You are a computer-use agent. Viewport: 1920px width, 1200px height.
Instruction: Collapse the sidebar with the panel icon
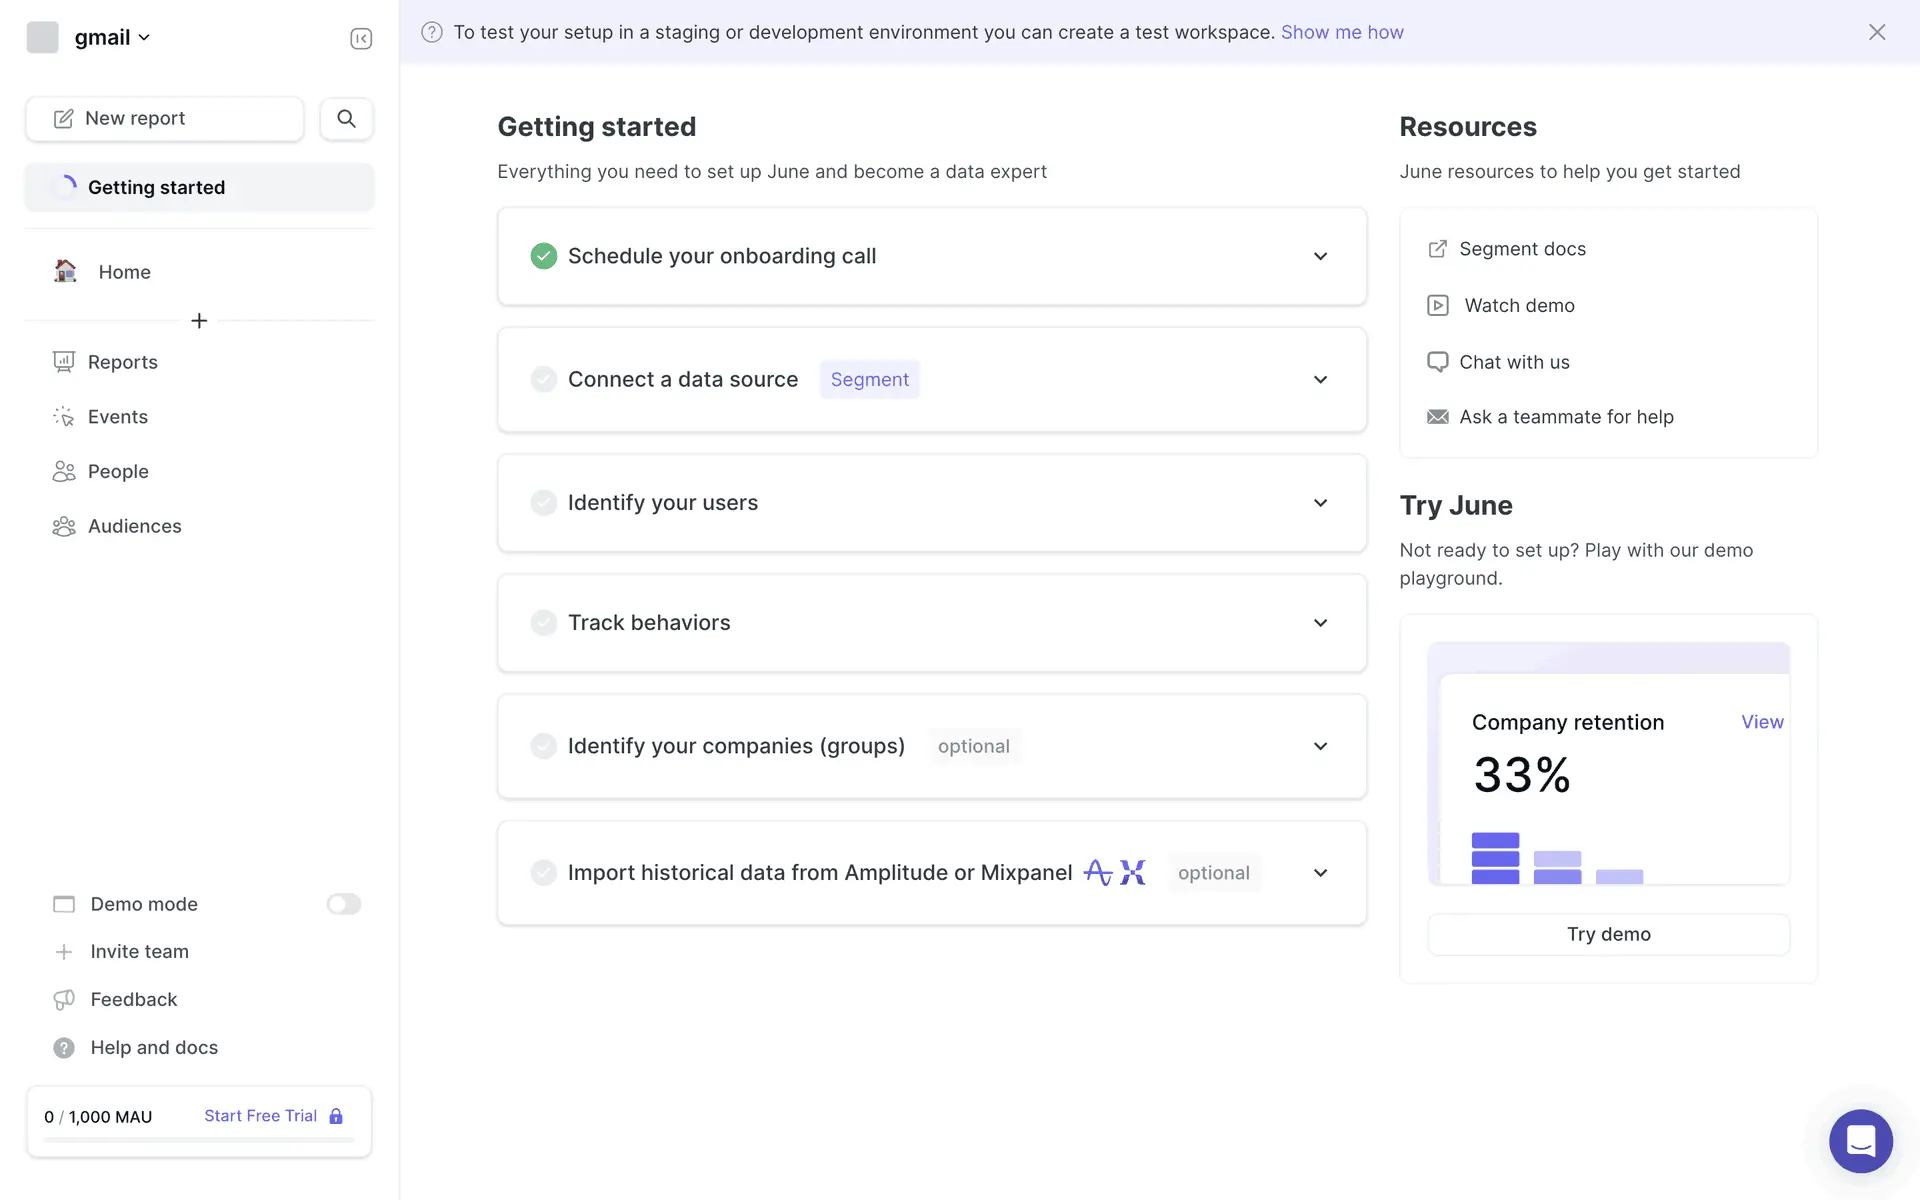(x=361, y=38)
